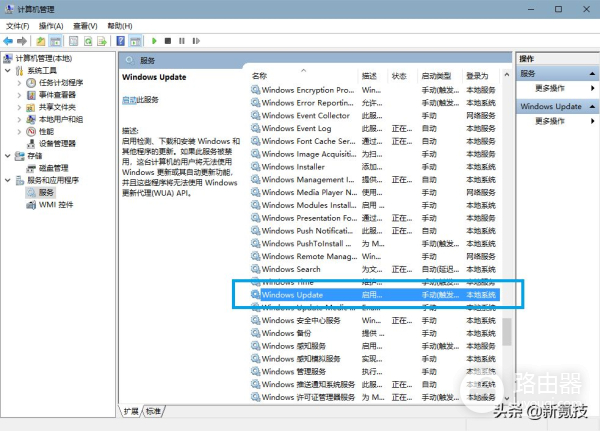This screenshot has height=431, width=600.
Task: Select the Windows 备份 service row
Action: click(x=375, y=333)
